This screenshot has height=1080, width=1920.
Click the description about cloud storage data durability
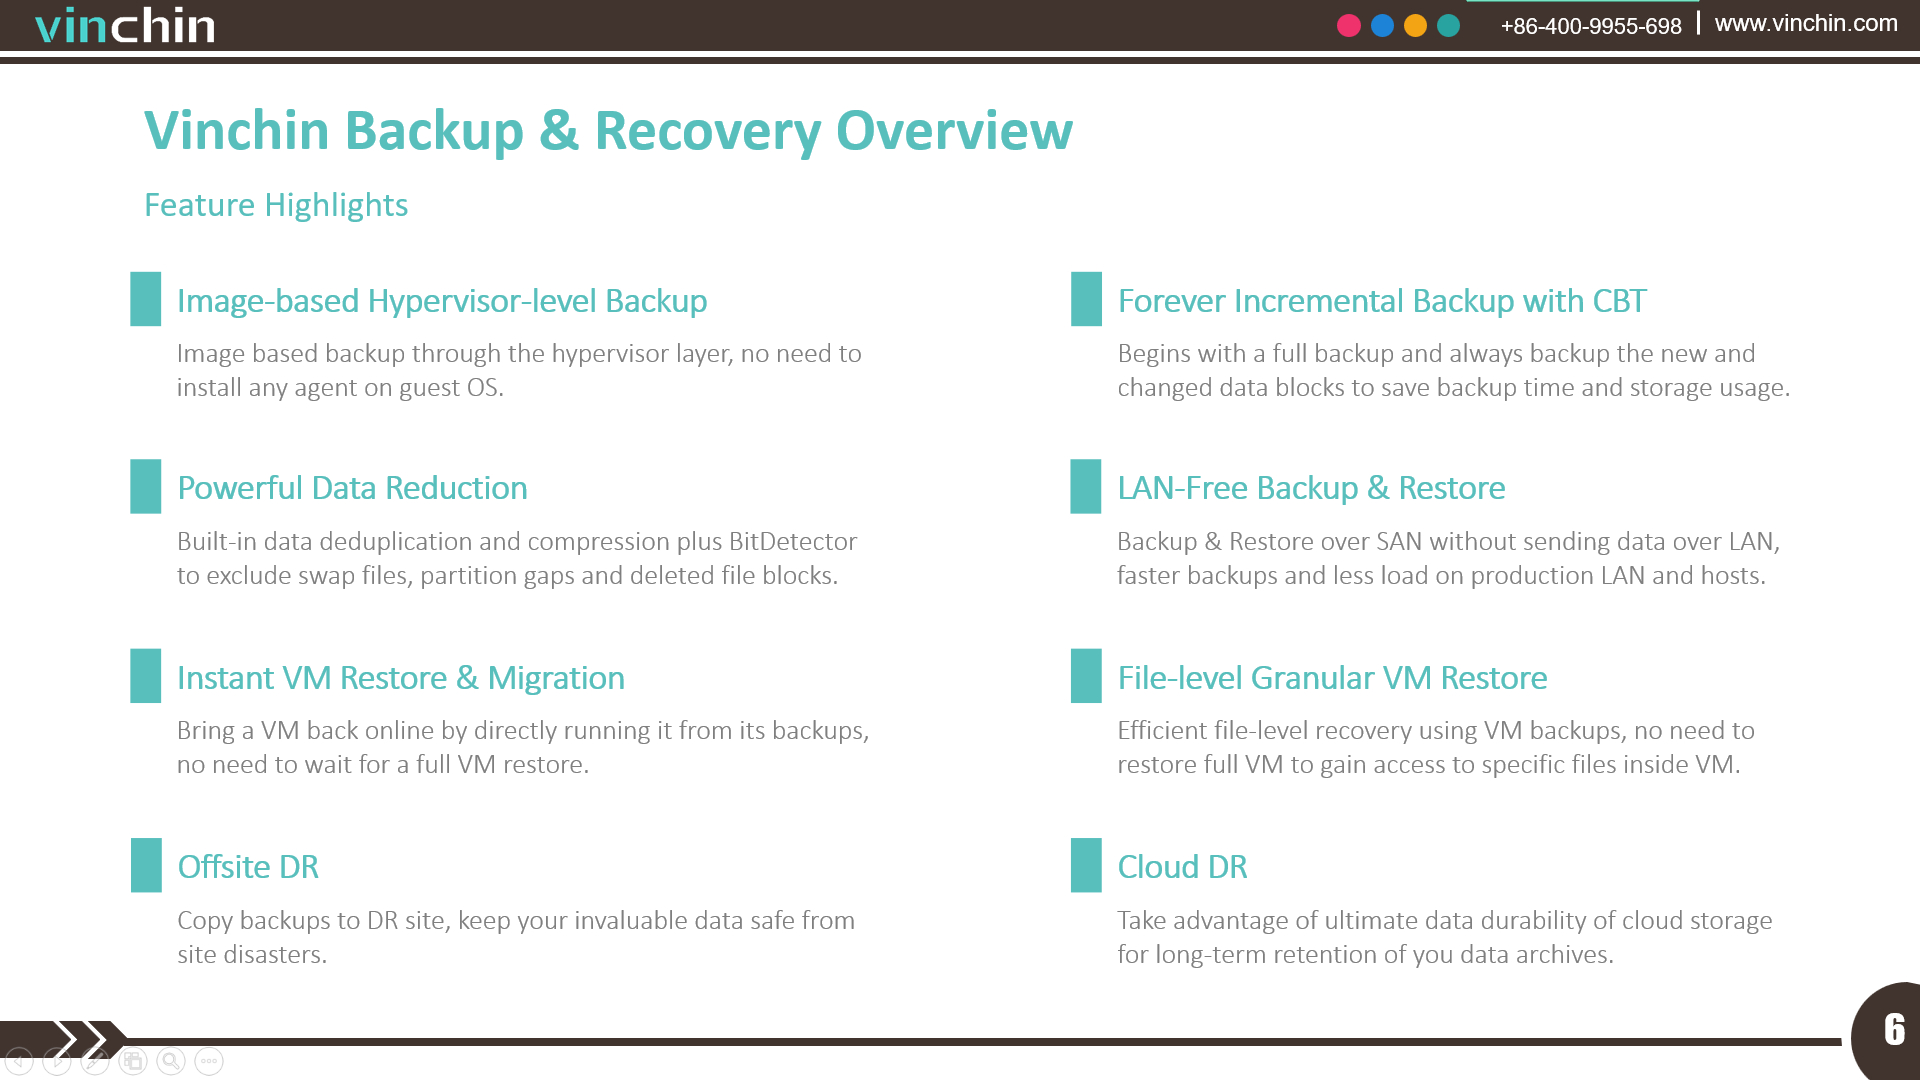(1445, 937)
